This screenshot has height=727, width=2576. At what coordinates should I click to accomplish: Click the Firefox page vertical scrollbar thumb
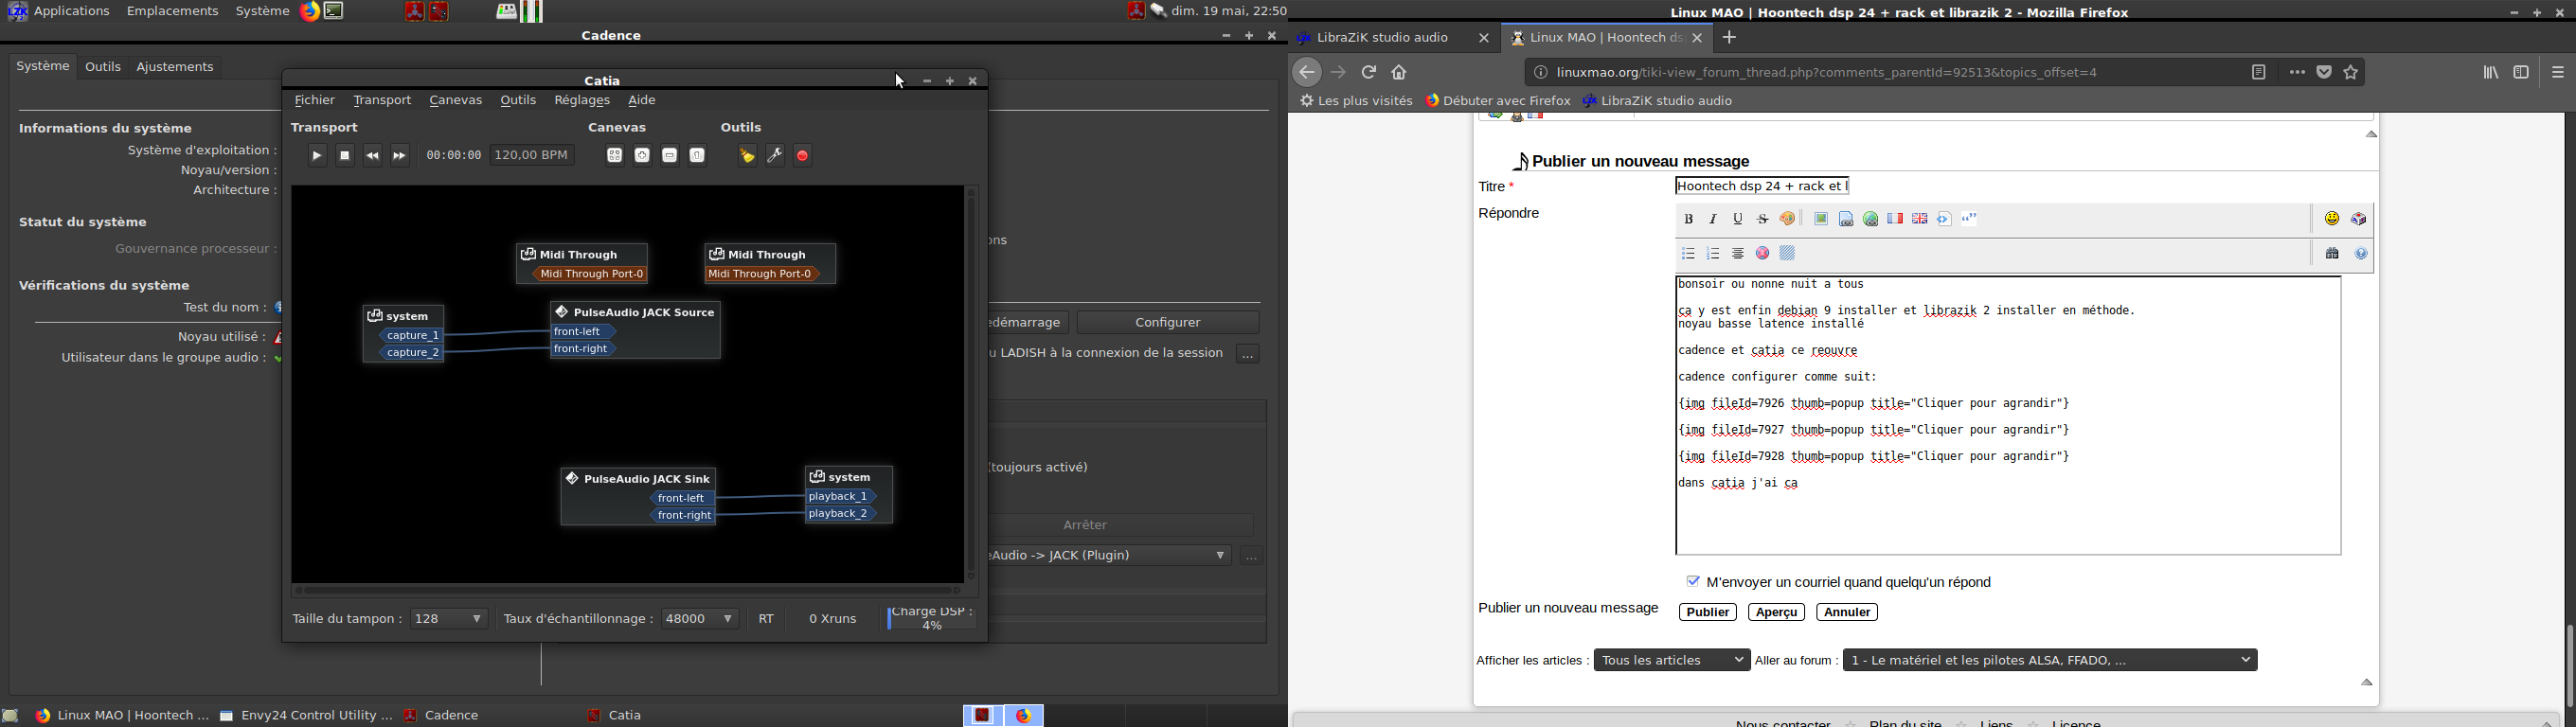click(x=2568, y=665)
